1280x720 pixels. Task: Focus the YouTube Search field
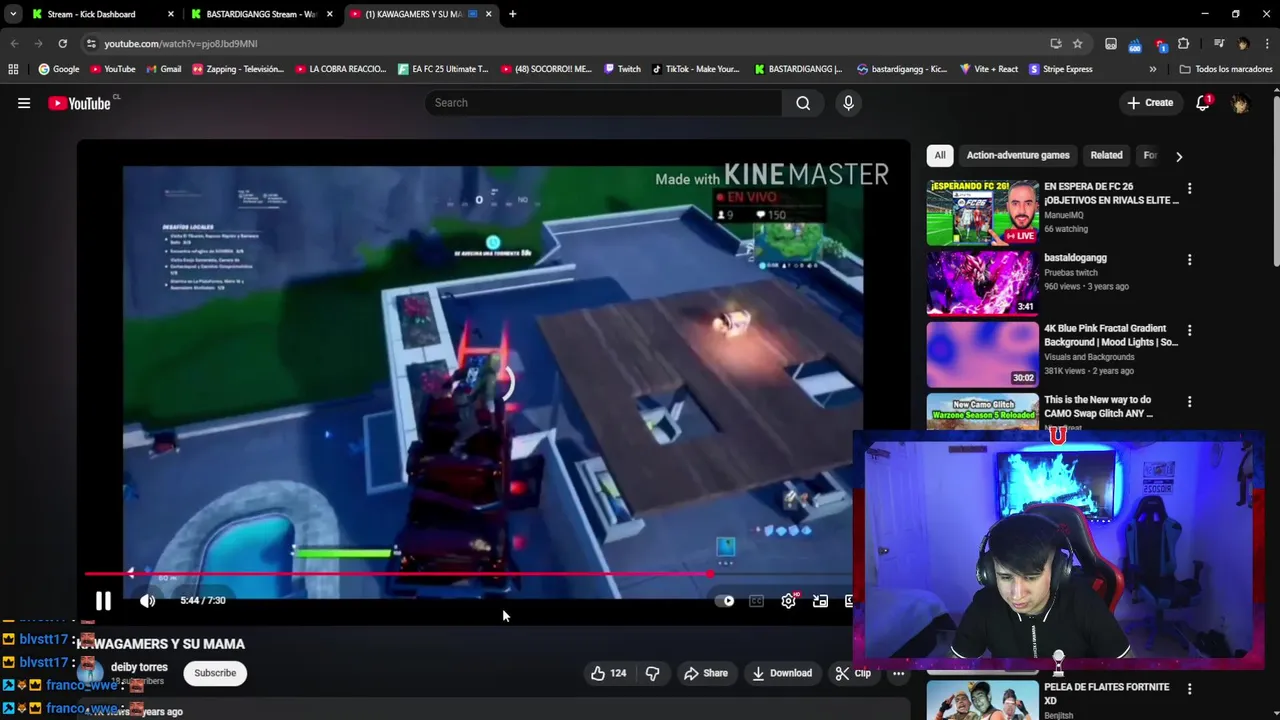point(604,103)
